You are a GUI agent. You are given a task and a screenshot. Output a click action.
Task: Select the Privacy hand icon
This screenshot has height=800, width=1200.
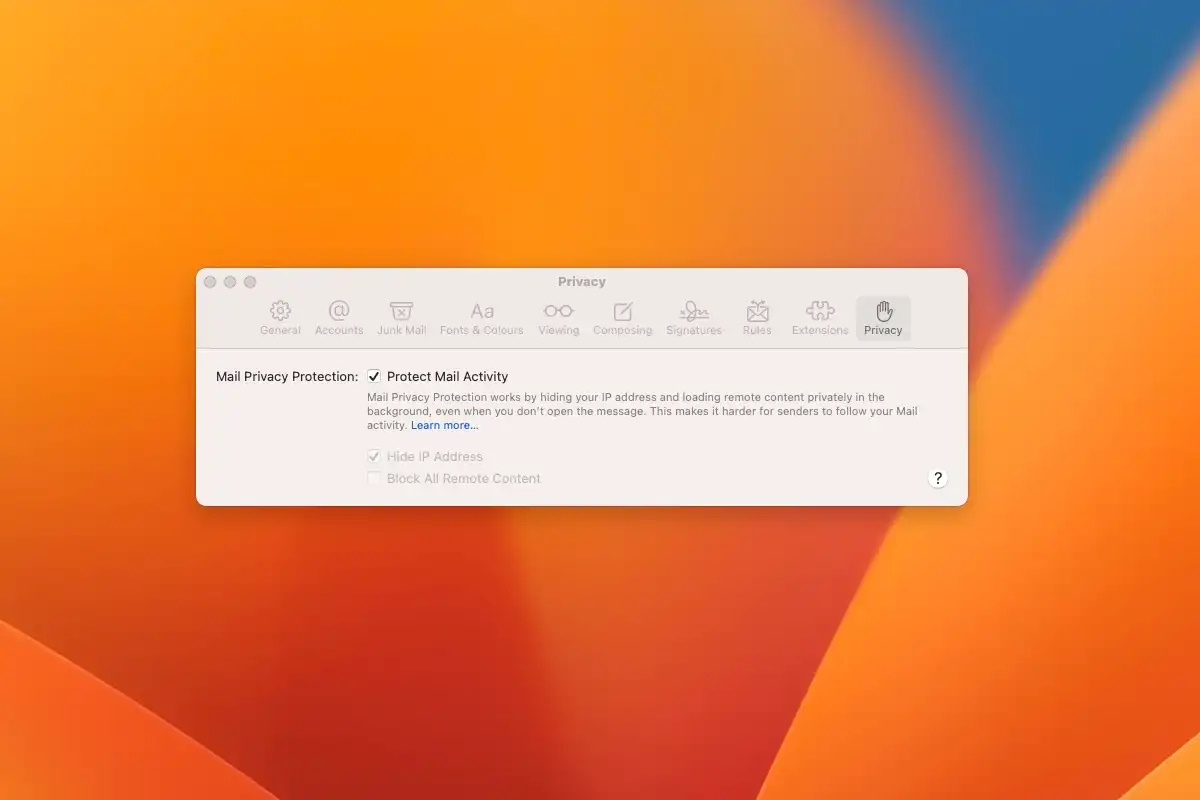click(883, 311)
